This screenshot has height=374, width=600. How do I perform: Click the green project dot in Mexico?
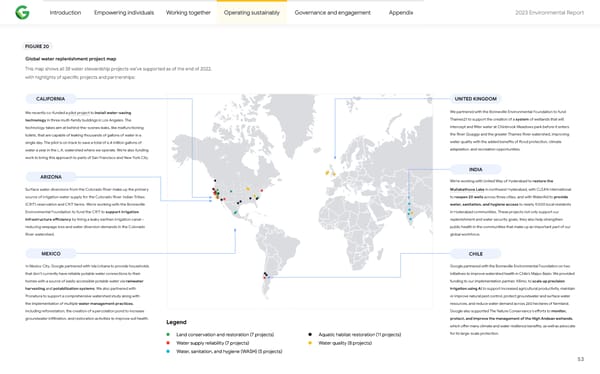pyautogui.click(x=235, y=212)
